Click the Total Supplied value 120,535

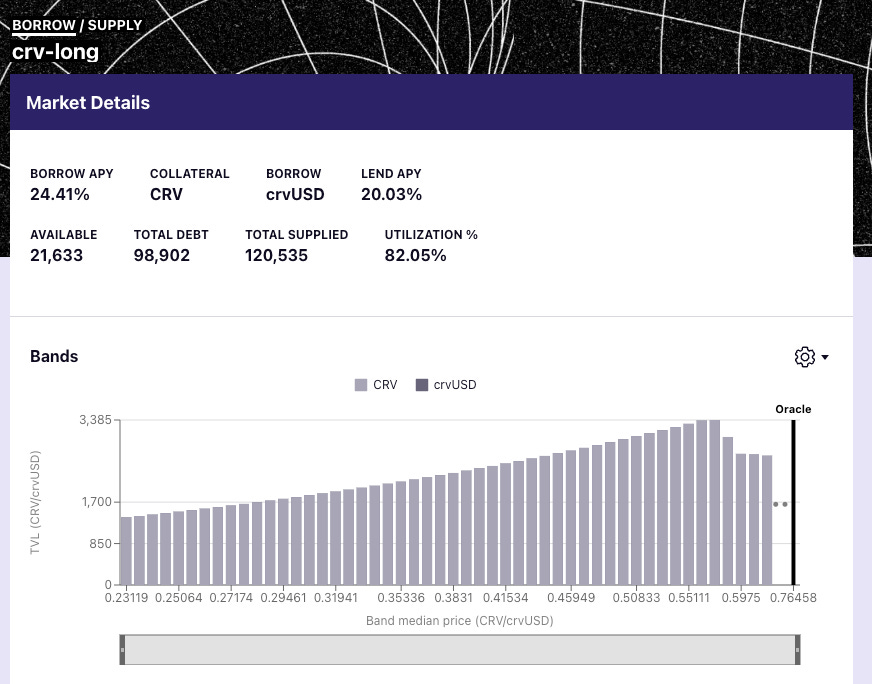[276, 255]
